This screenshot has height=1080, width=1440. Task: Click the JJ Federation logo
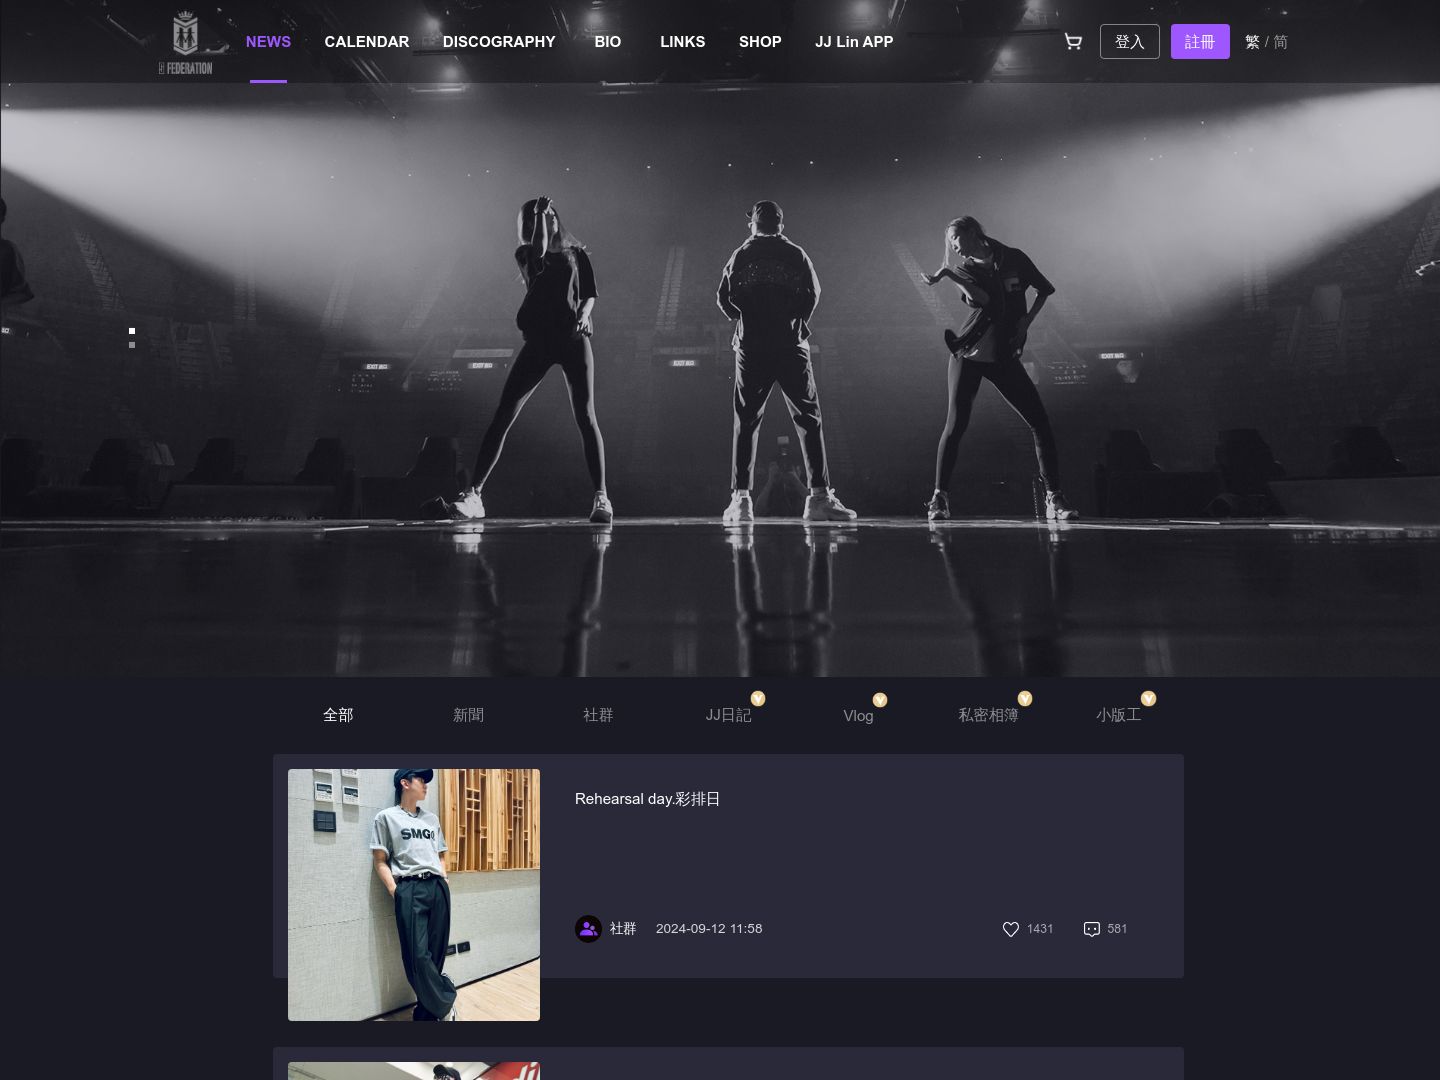click(185, 43)
